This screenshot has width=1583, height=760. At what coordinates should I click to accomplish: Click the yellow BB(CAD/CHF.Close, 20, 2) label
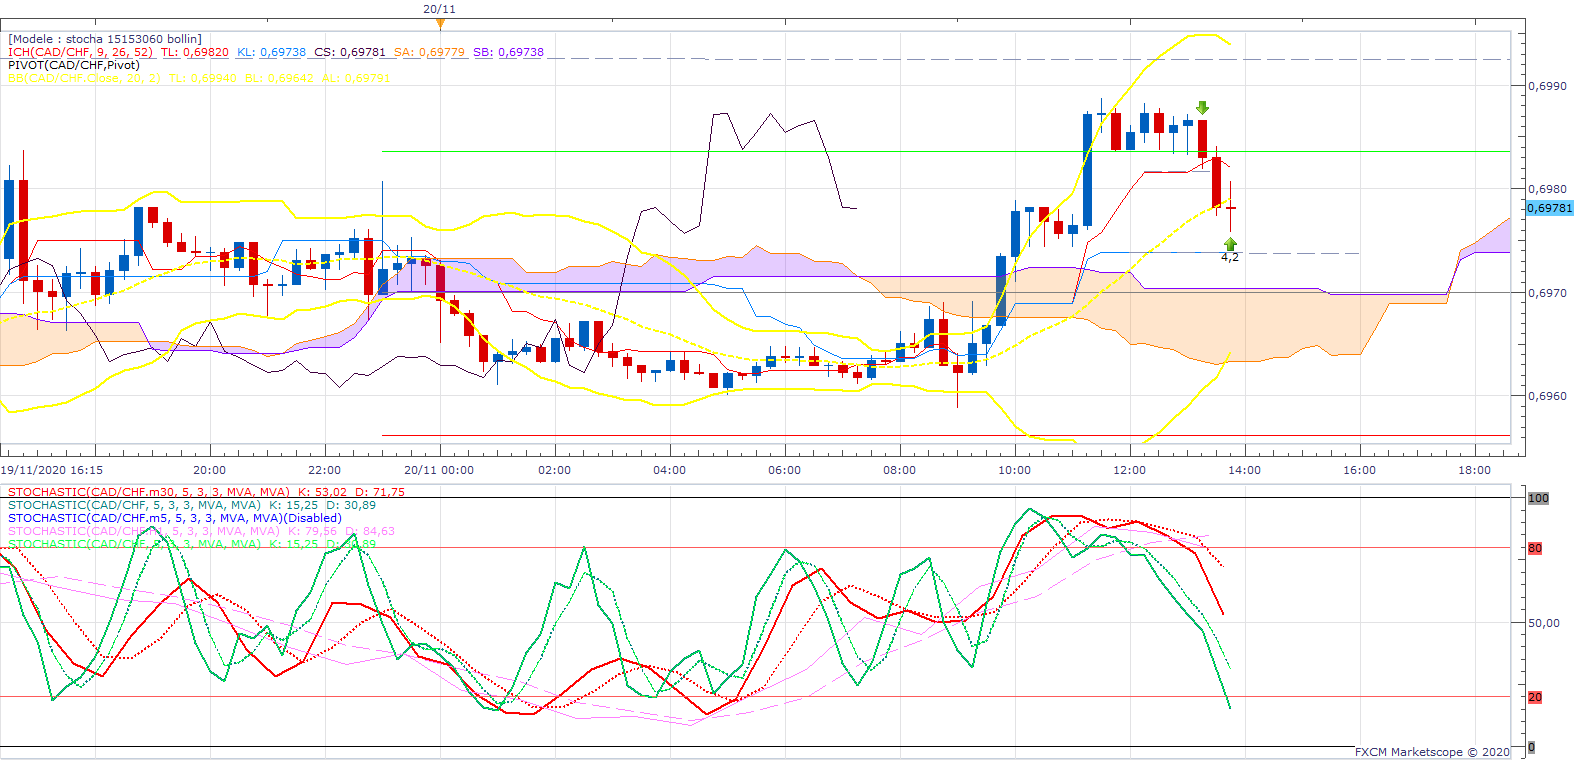[84, 78]
